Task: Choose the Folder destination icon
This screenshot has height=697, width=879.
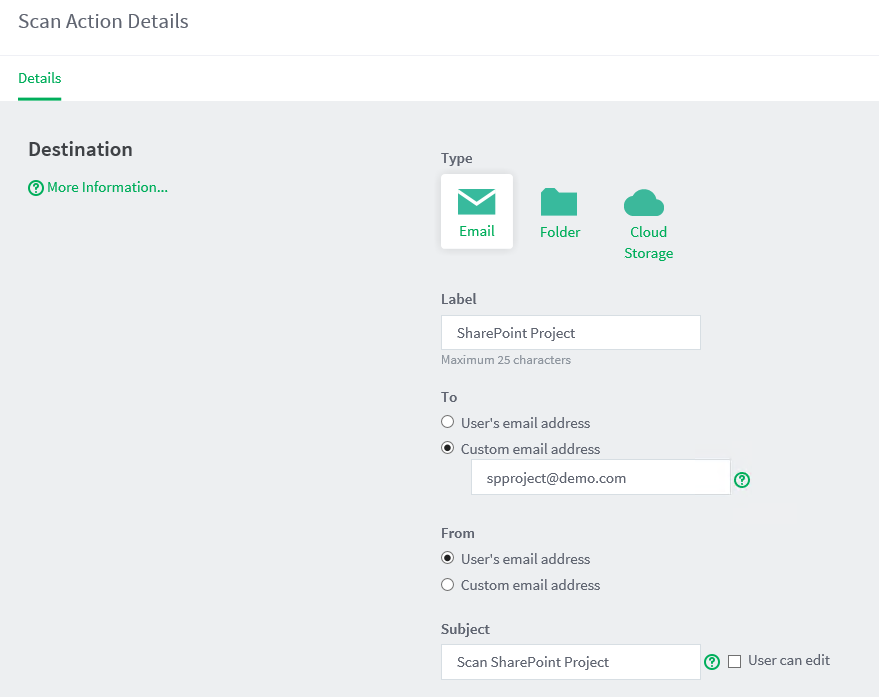Action: [x=559, y=202]
